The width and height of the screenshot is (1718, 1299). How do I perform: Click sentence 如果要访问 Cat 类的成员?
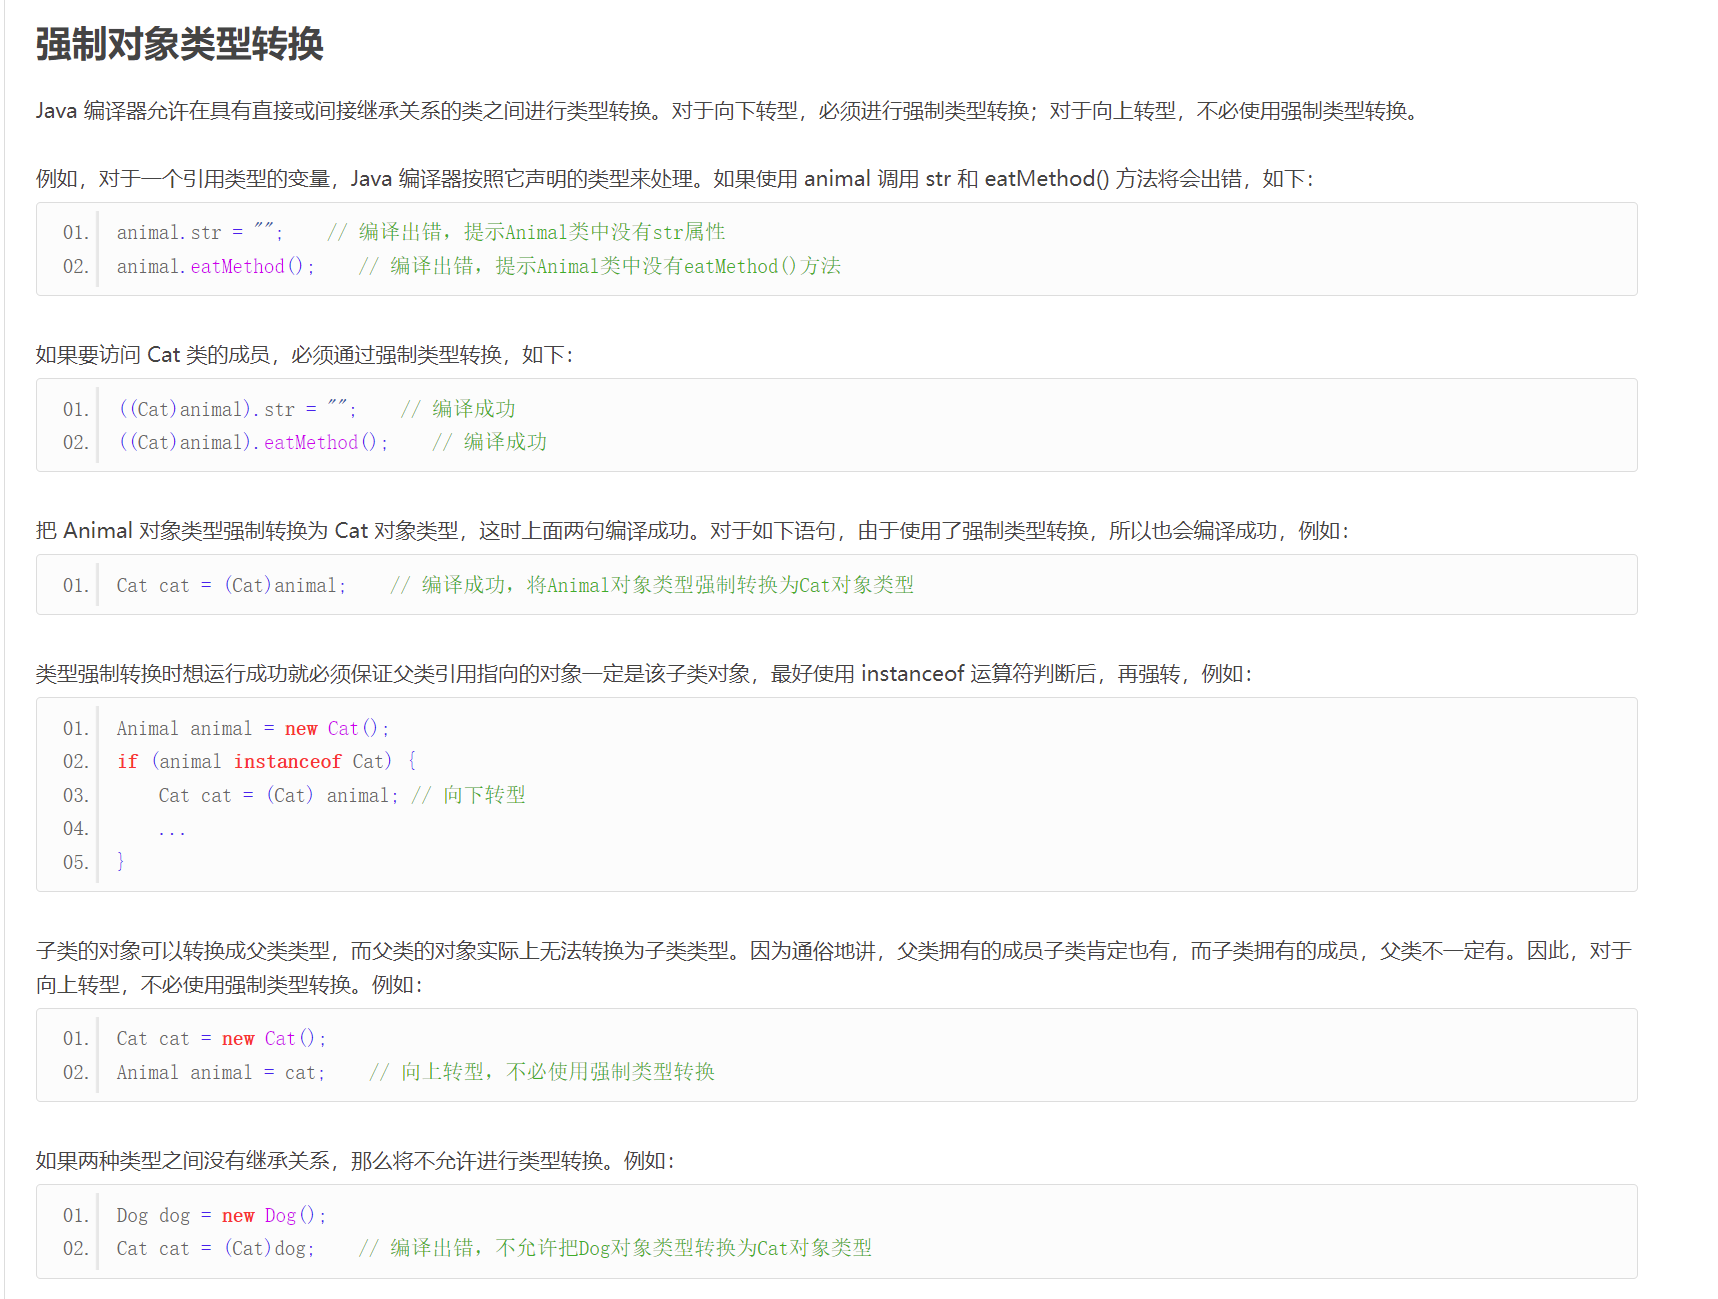click(x=305, y=355)
